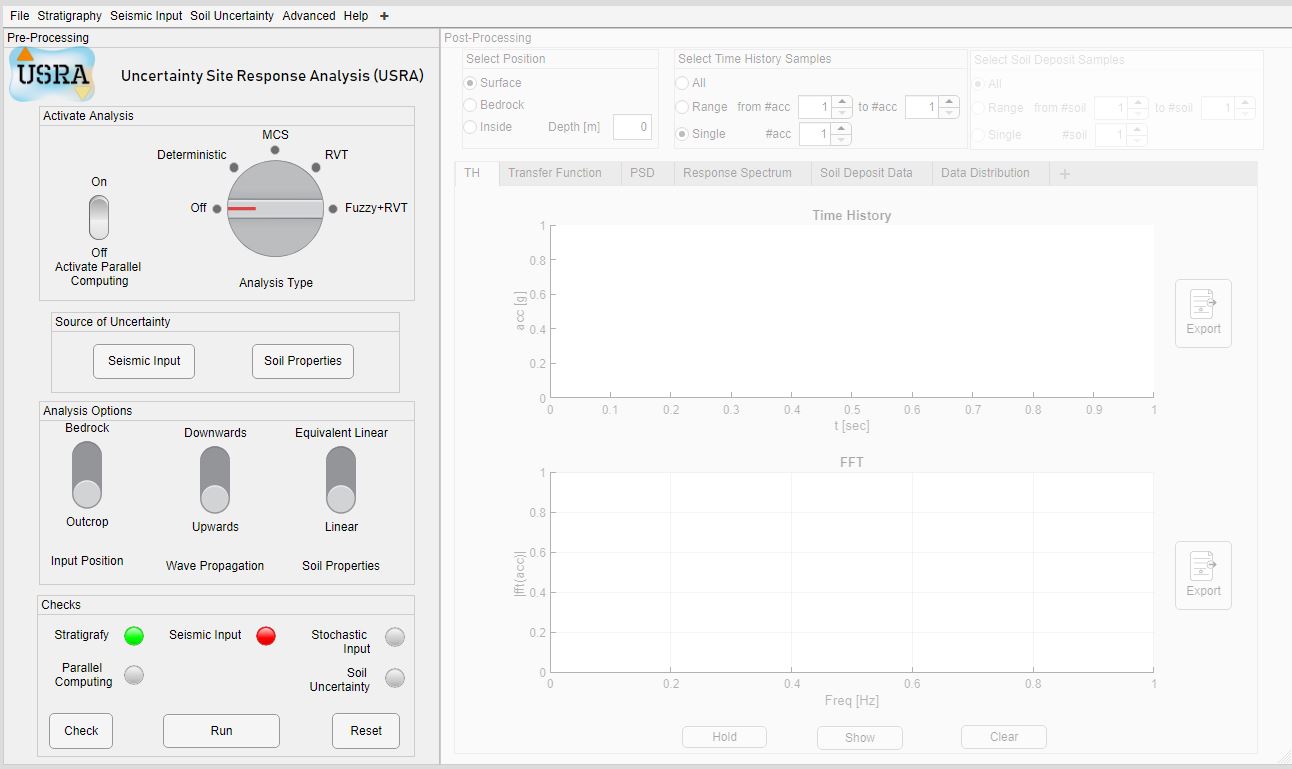Click the Clear button
This screenshot has width=1292, height=769.
click(x=1004, y=737)
